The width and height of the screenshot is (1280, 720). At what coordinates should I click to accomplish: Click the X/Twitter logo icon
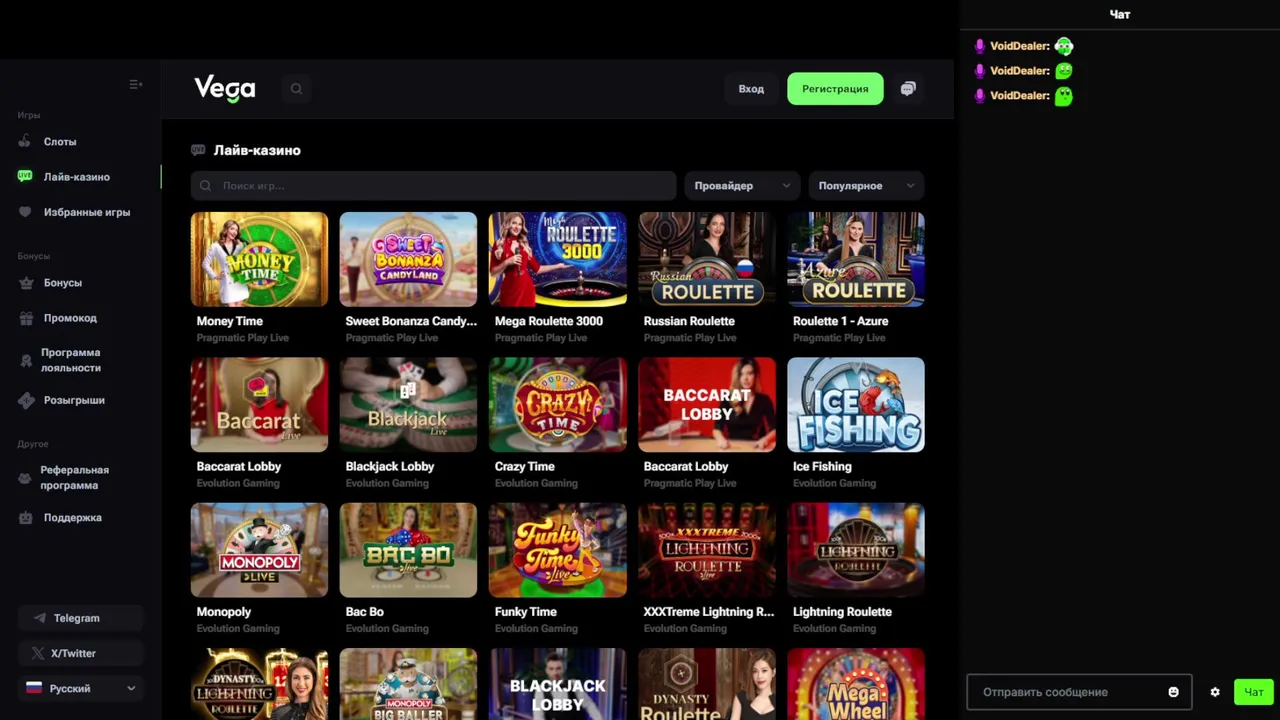pyautogui.click(x=38, y=653)
